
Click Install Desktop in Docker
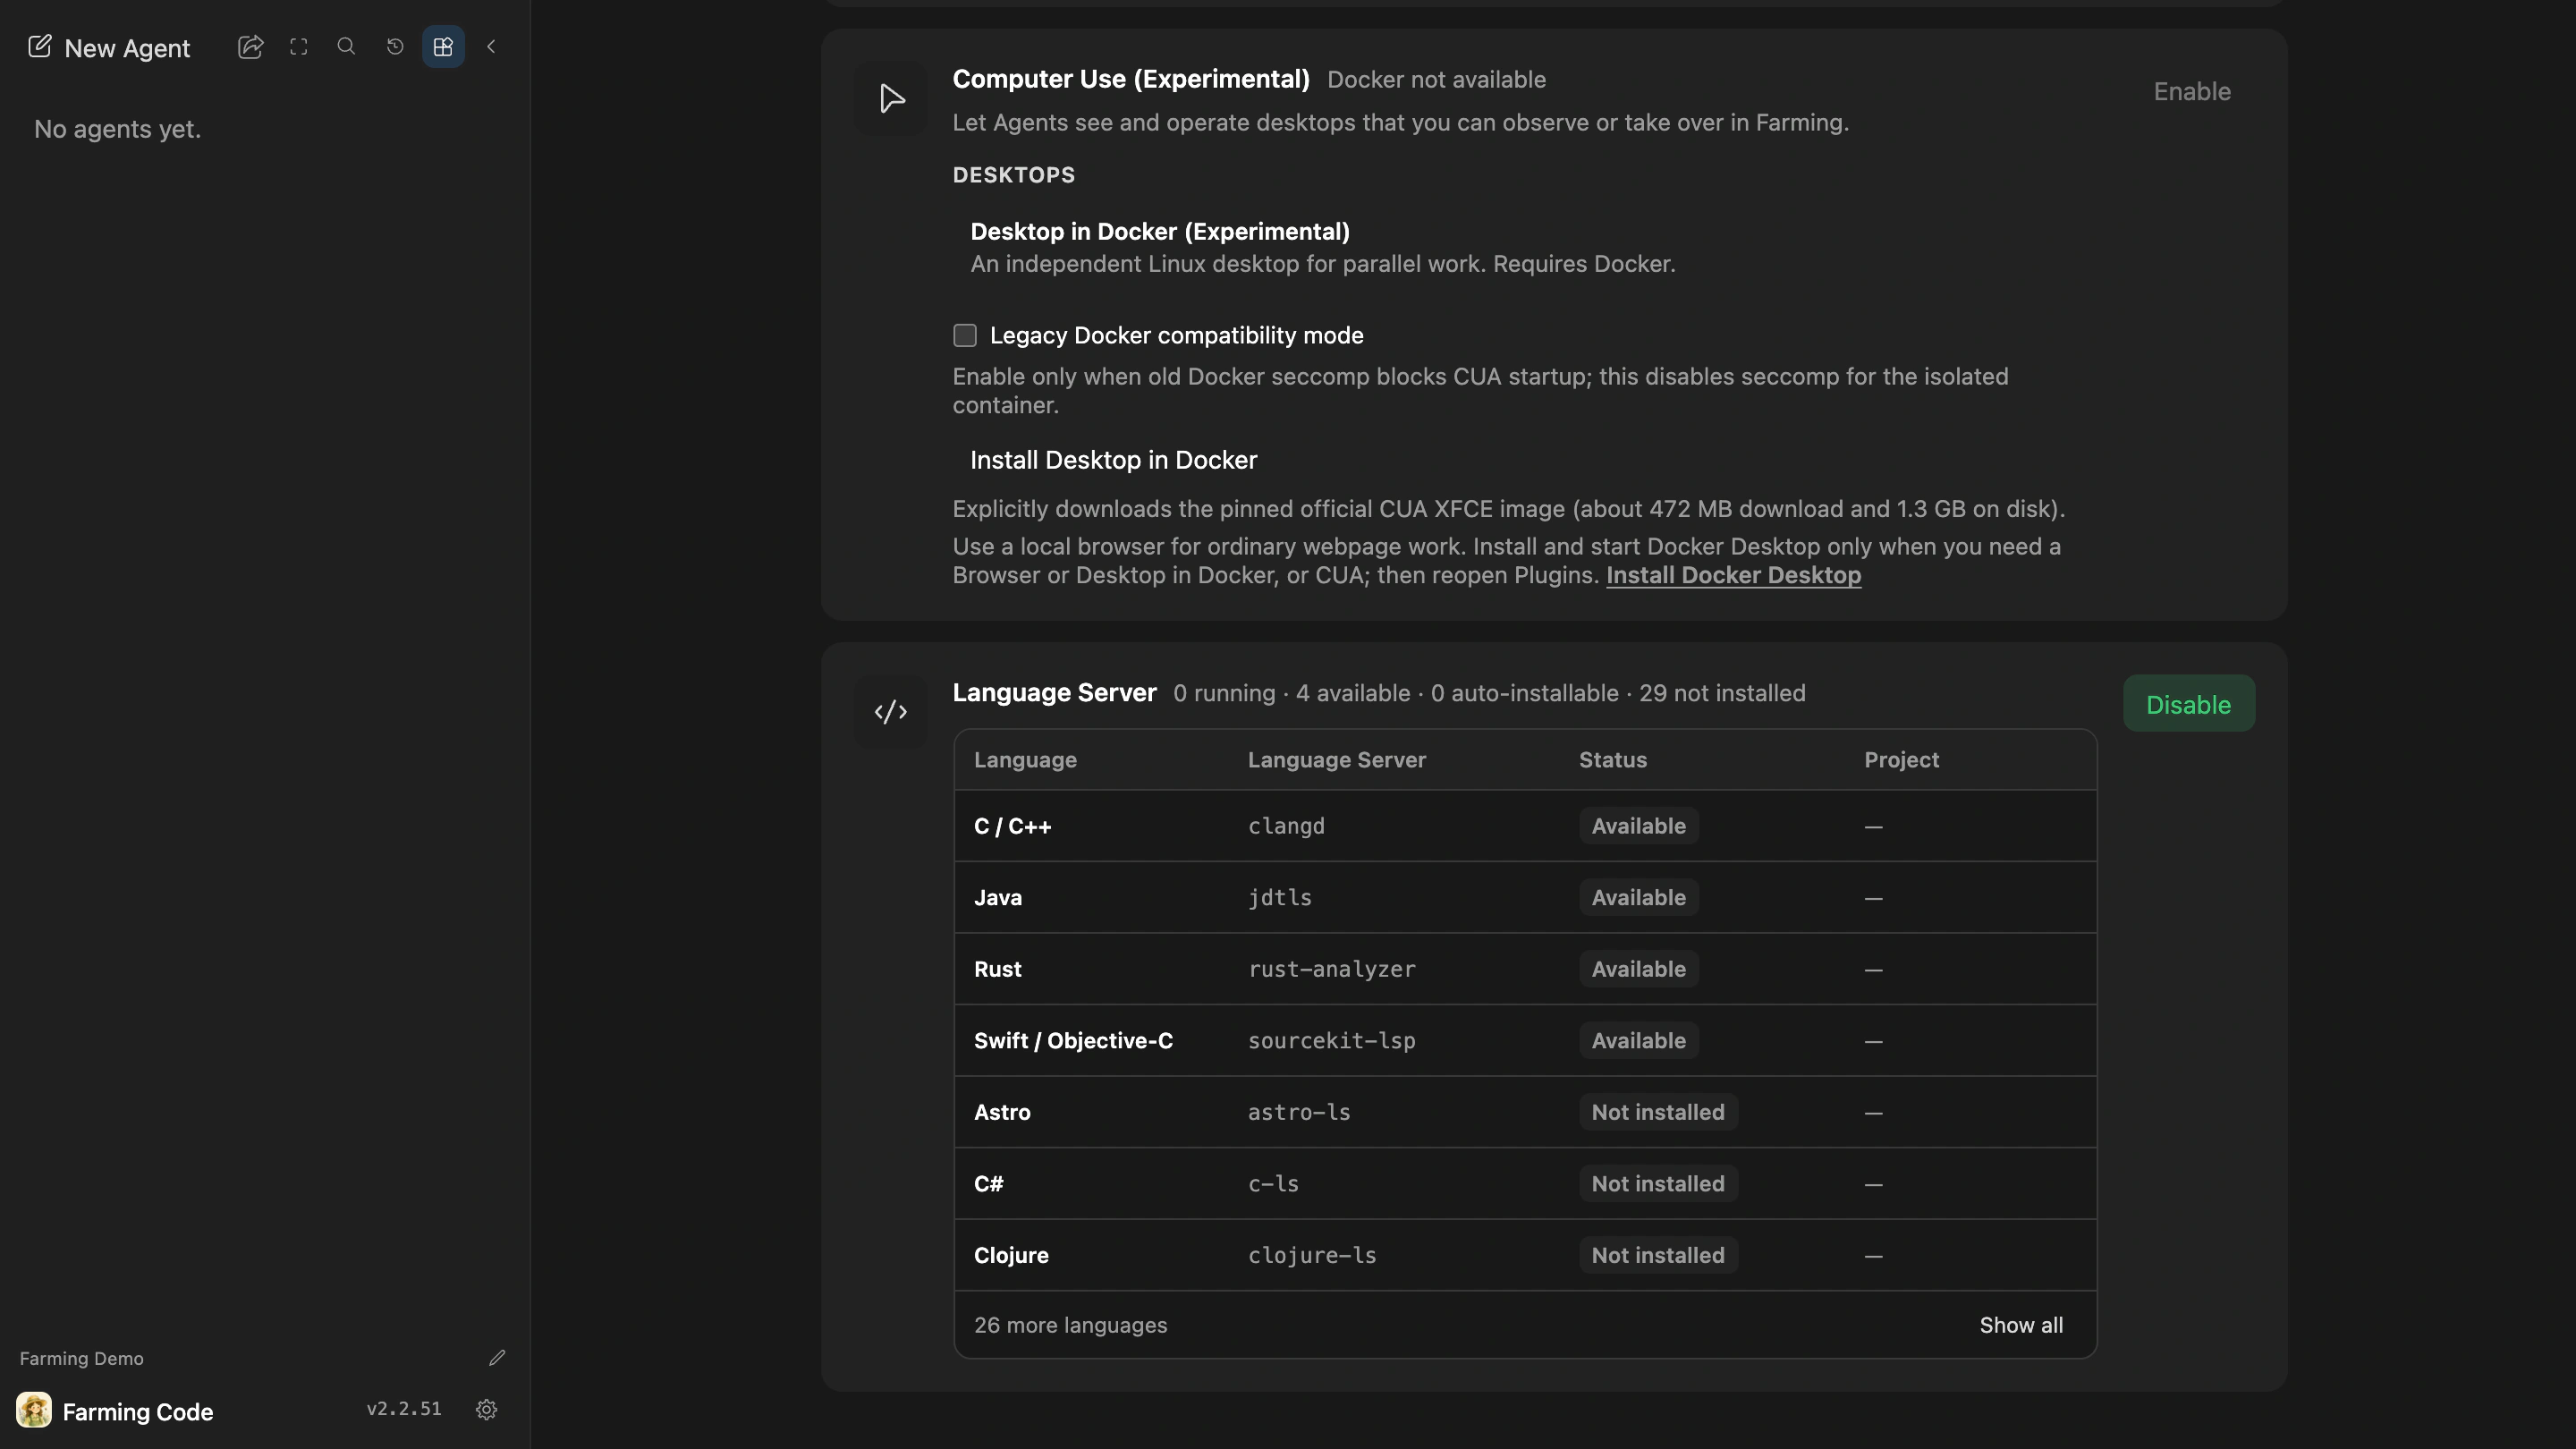pos(1114,460)
